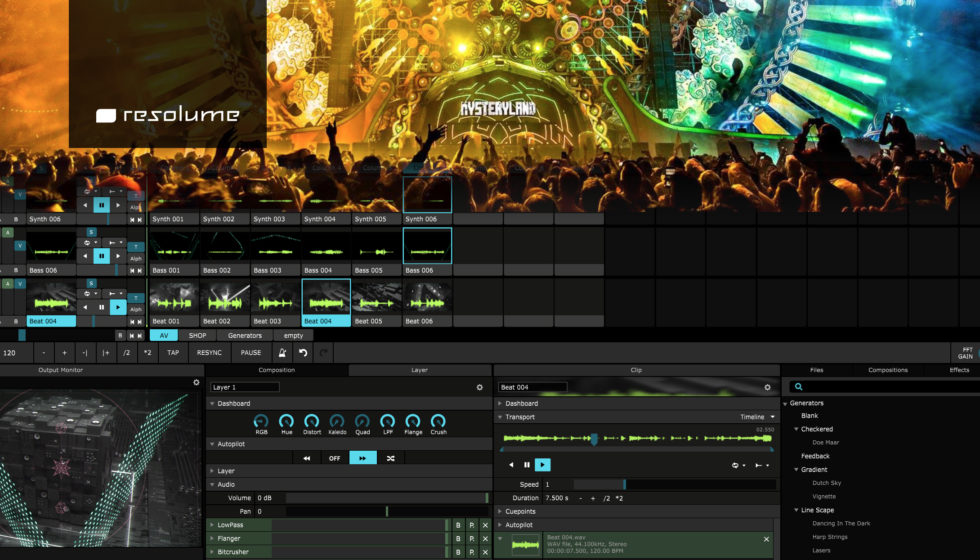
Task: Pause the Synth 006 layer transport
Action: click(x=101, y=204)
